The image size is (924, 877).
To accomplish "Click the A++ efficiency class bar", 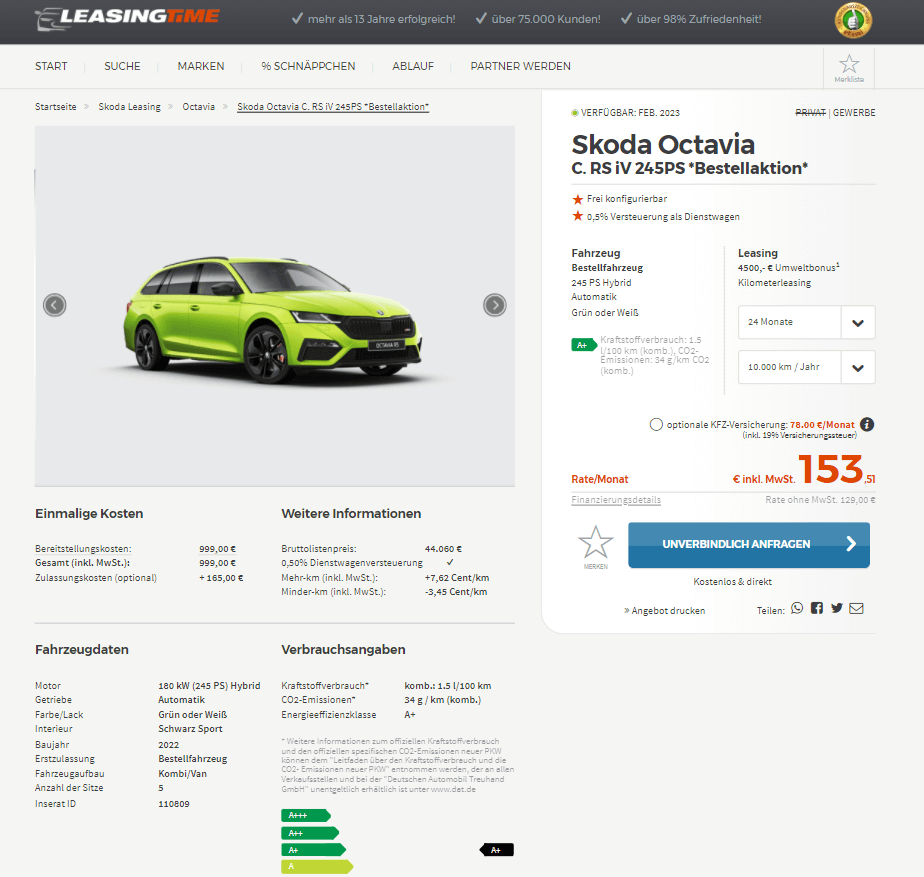I will (x=310, y=833).
